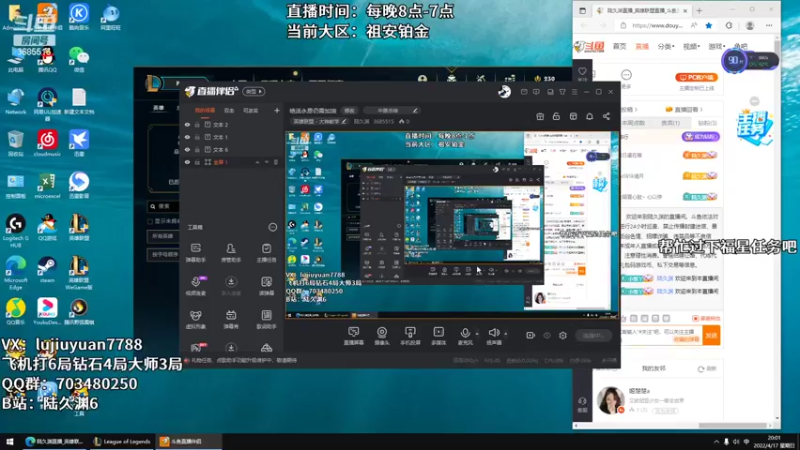Open the mode switch button beside streaming app logo

[254, 92]
